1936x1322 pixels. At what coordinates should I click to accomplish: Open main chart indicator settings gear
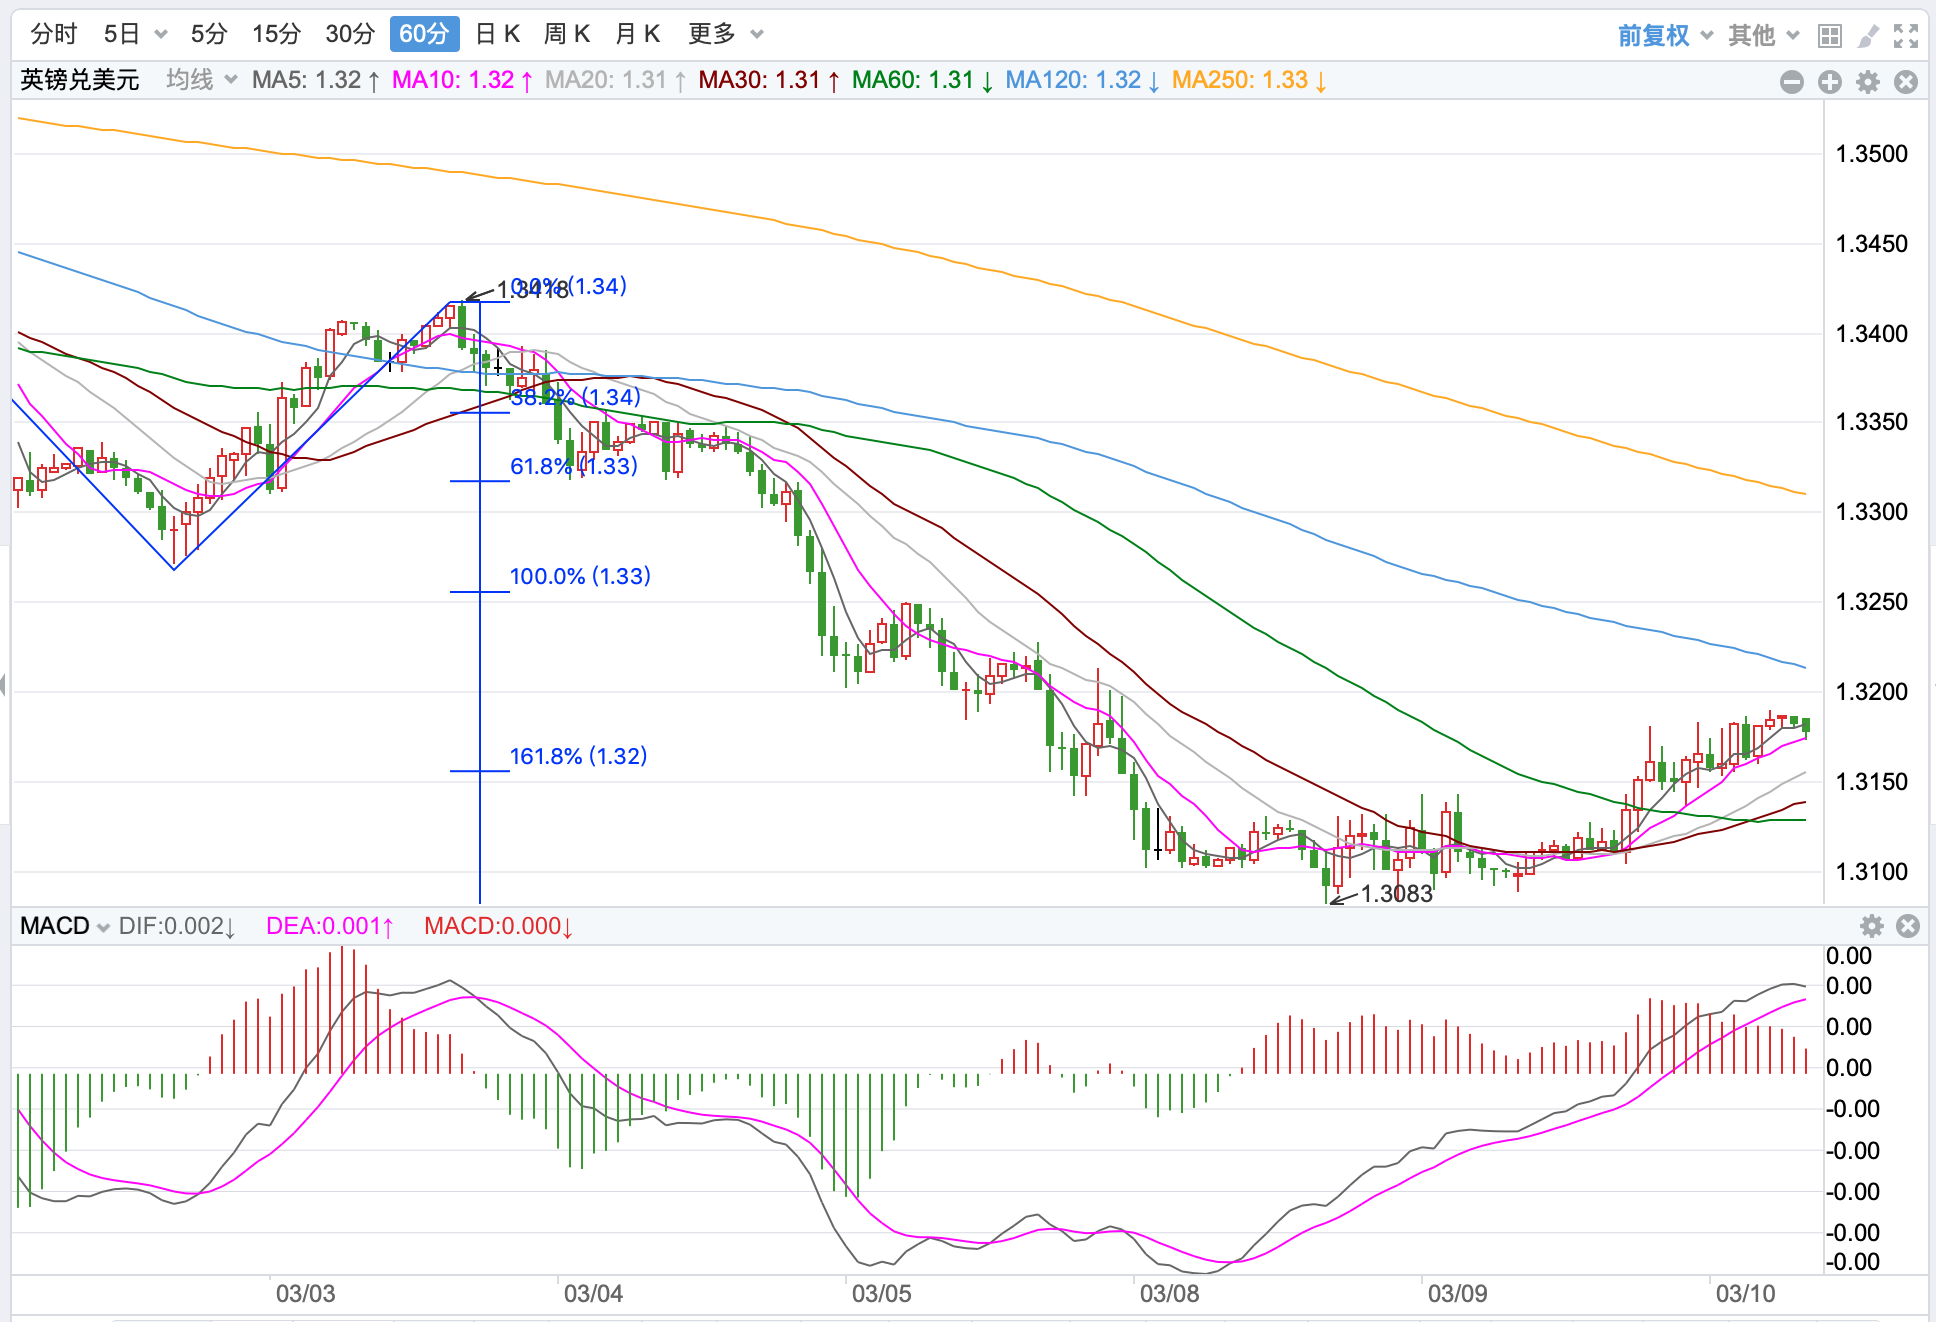pyautogui.click(x=1868, y=82)
